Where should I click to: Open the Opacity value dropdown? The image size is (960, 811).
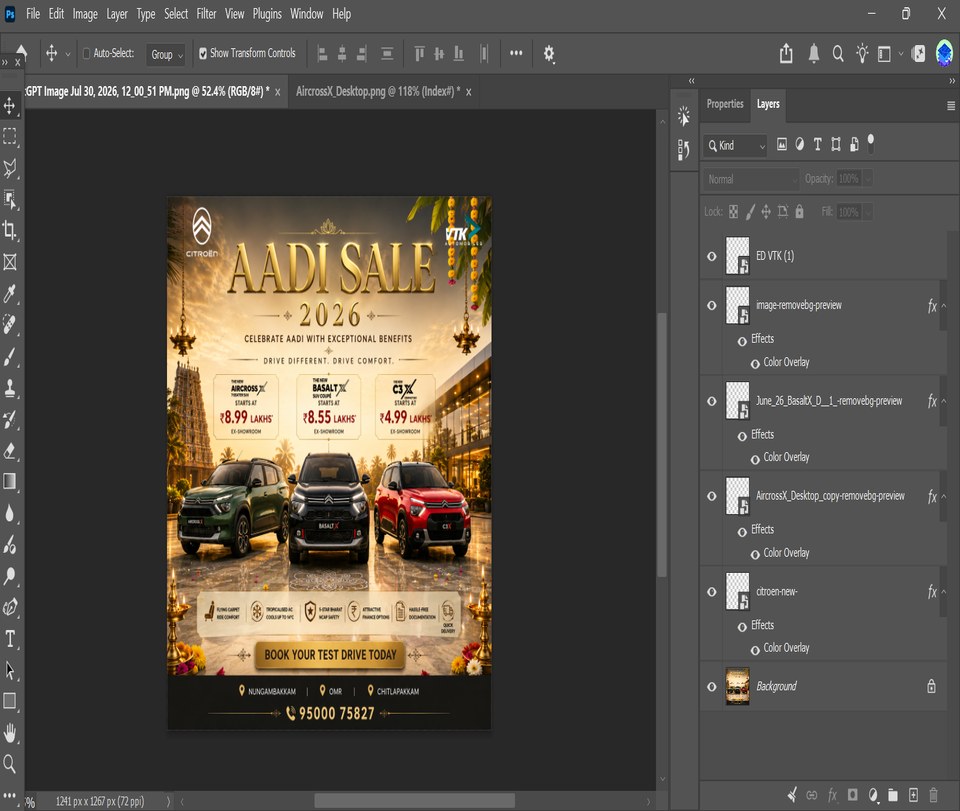868,179
